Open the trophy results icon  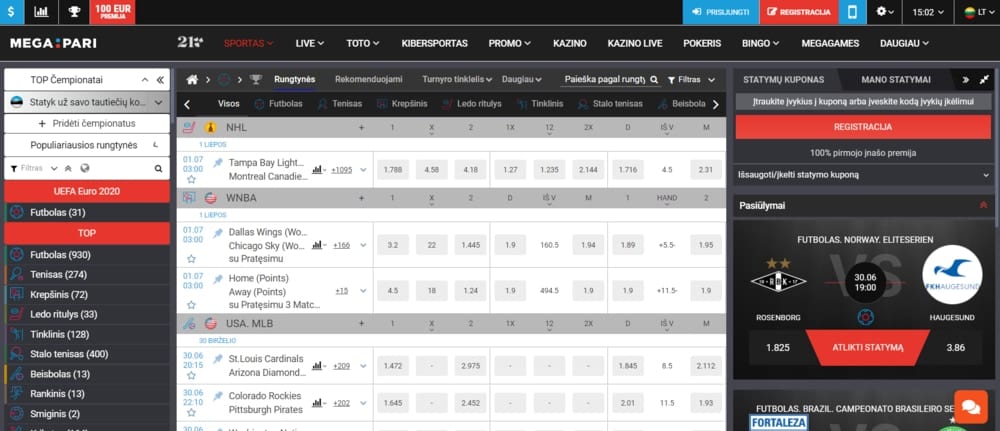(74, 11)
